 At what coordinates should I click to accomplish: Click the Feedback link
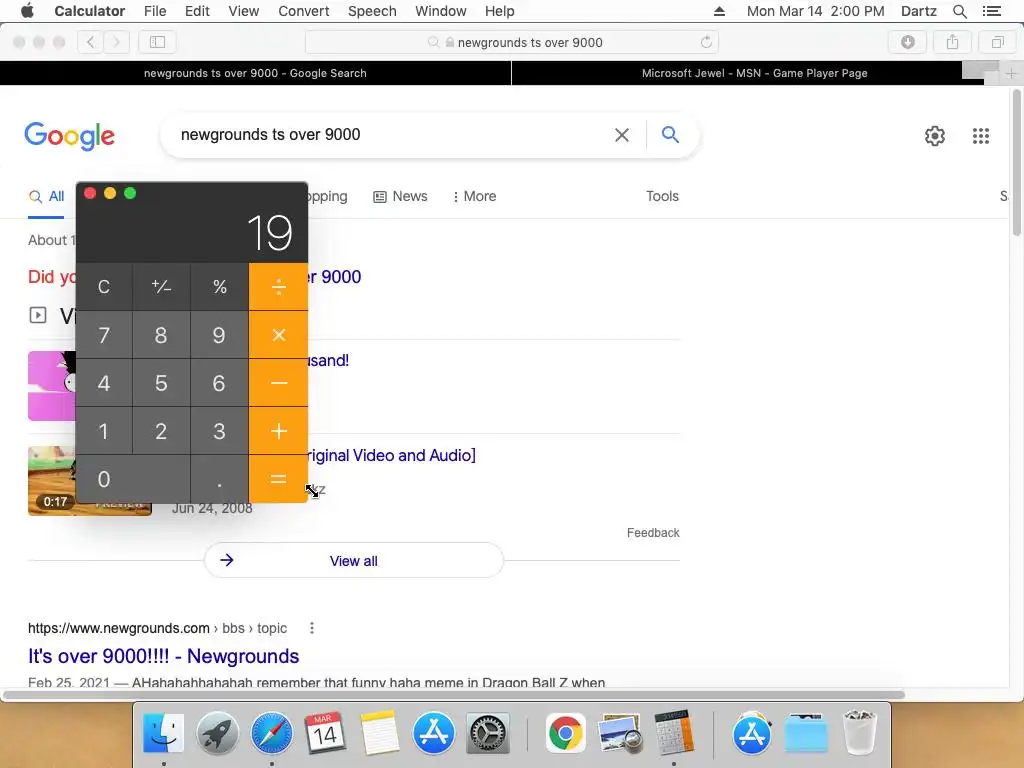click(653, 533)
